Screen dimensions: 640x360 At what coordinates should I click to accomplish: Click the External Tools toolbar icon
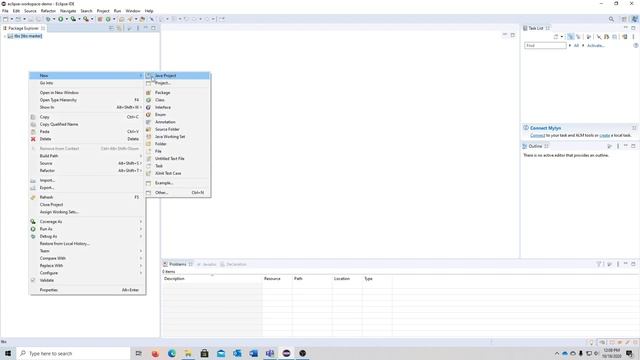pyautogui.click(x=86, y=19)
